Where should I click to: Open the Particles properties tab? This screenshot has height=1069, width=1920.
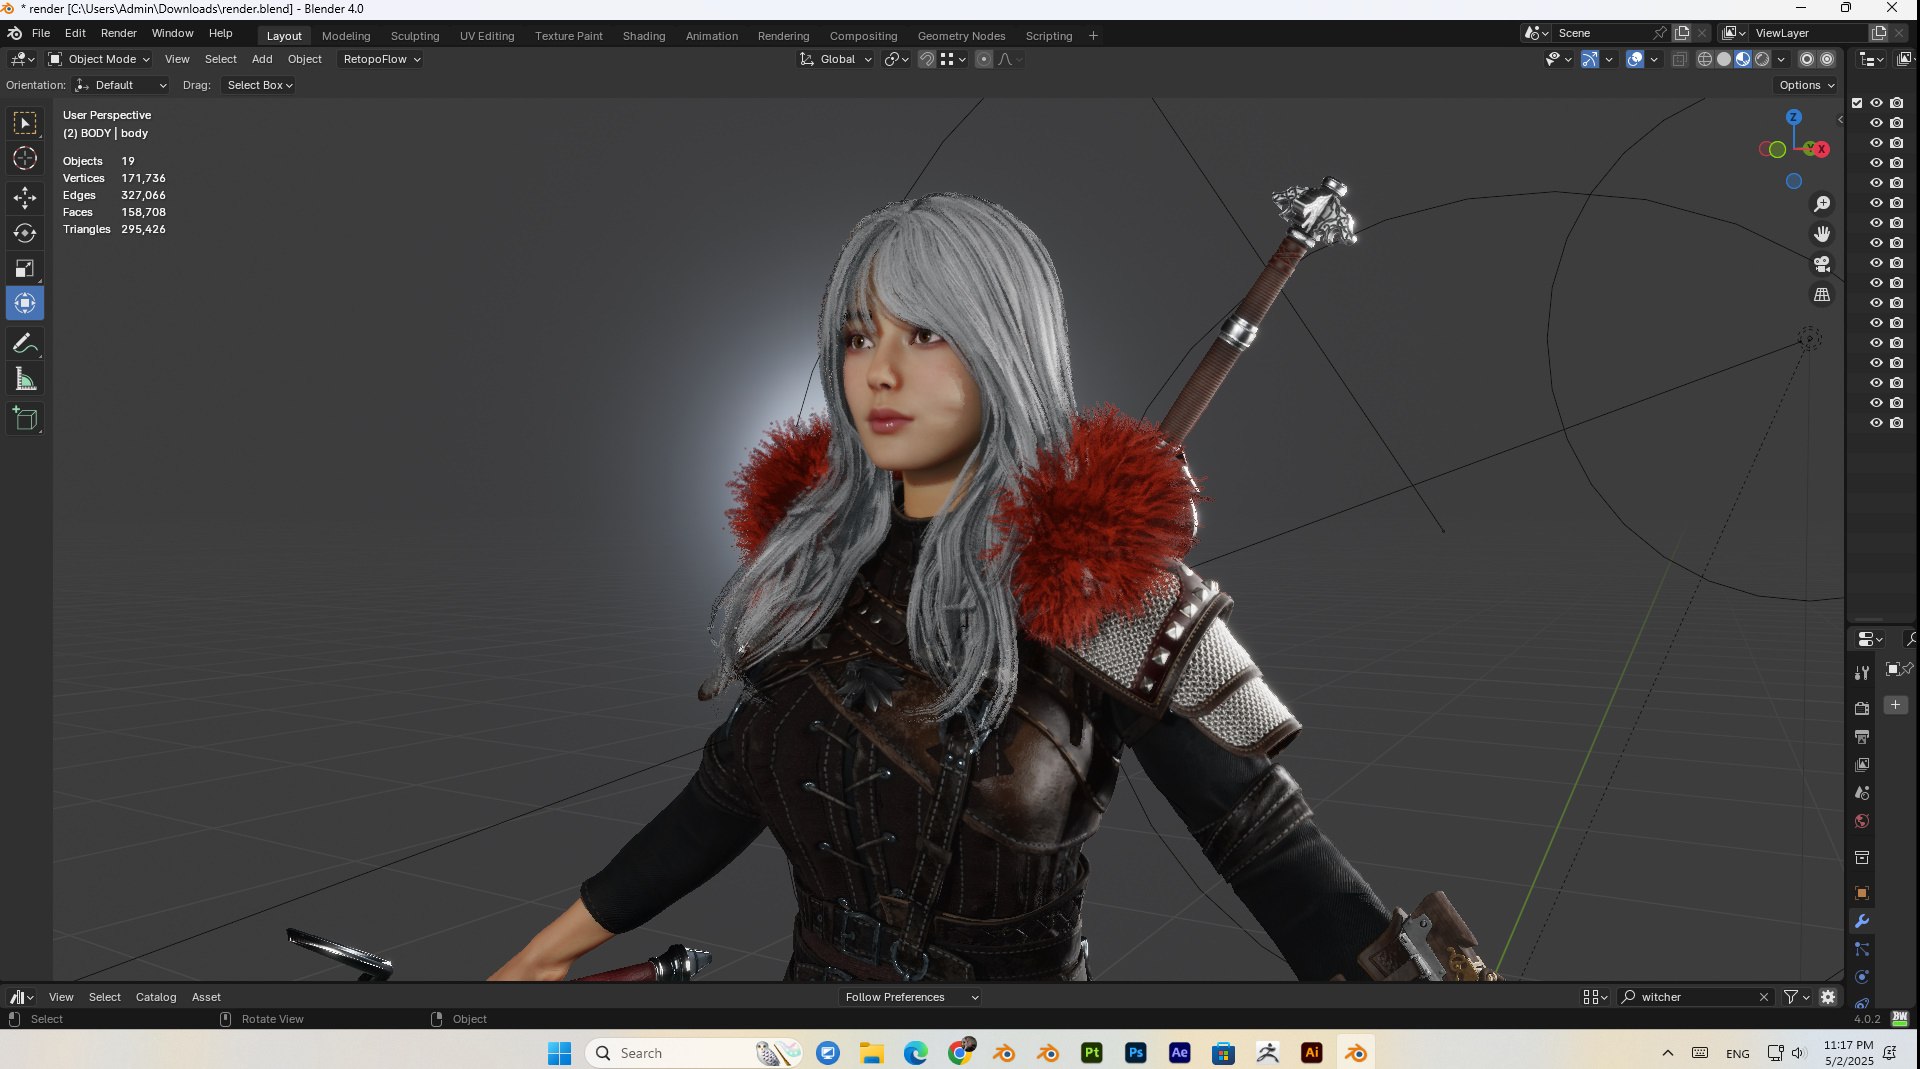coord(1861,949)
